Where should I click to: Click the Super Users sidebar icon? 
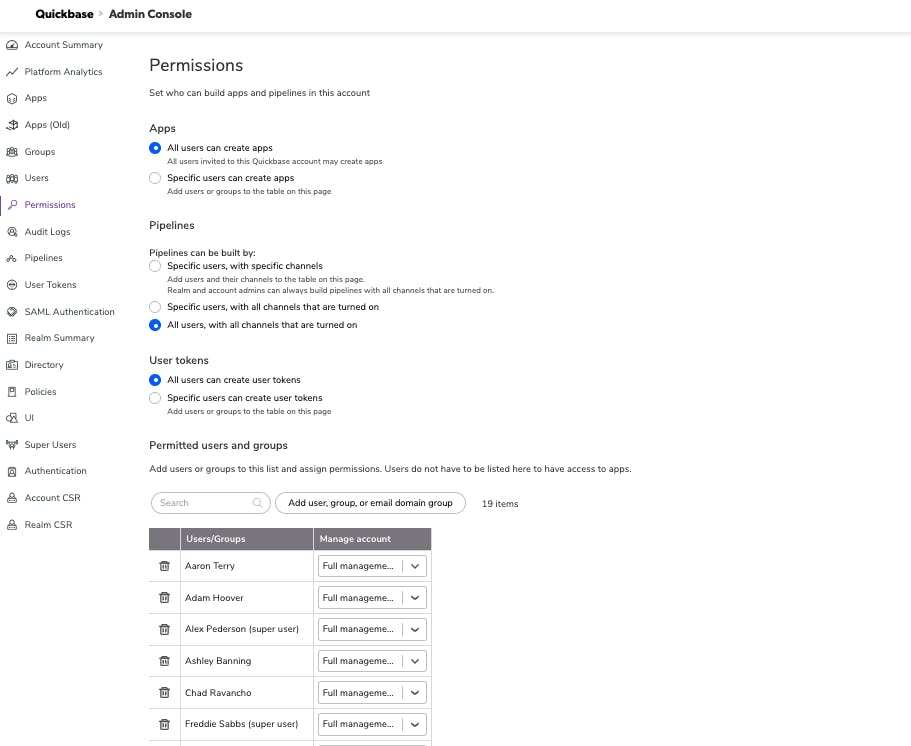(x=12, y=445)
